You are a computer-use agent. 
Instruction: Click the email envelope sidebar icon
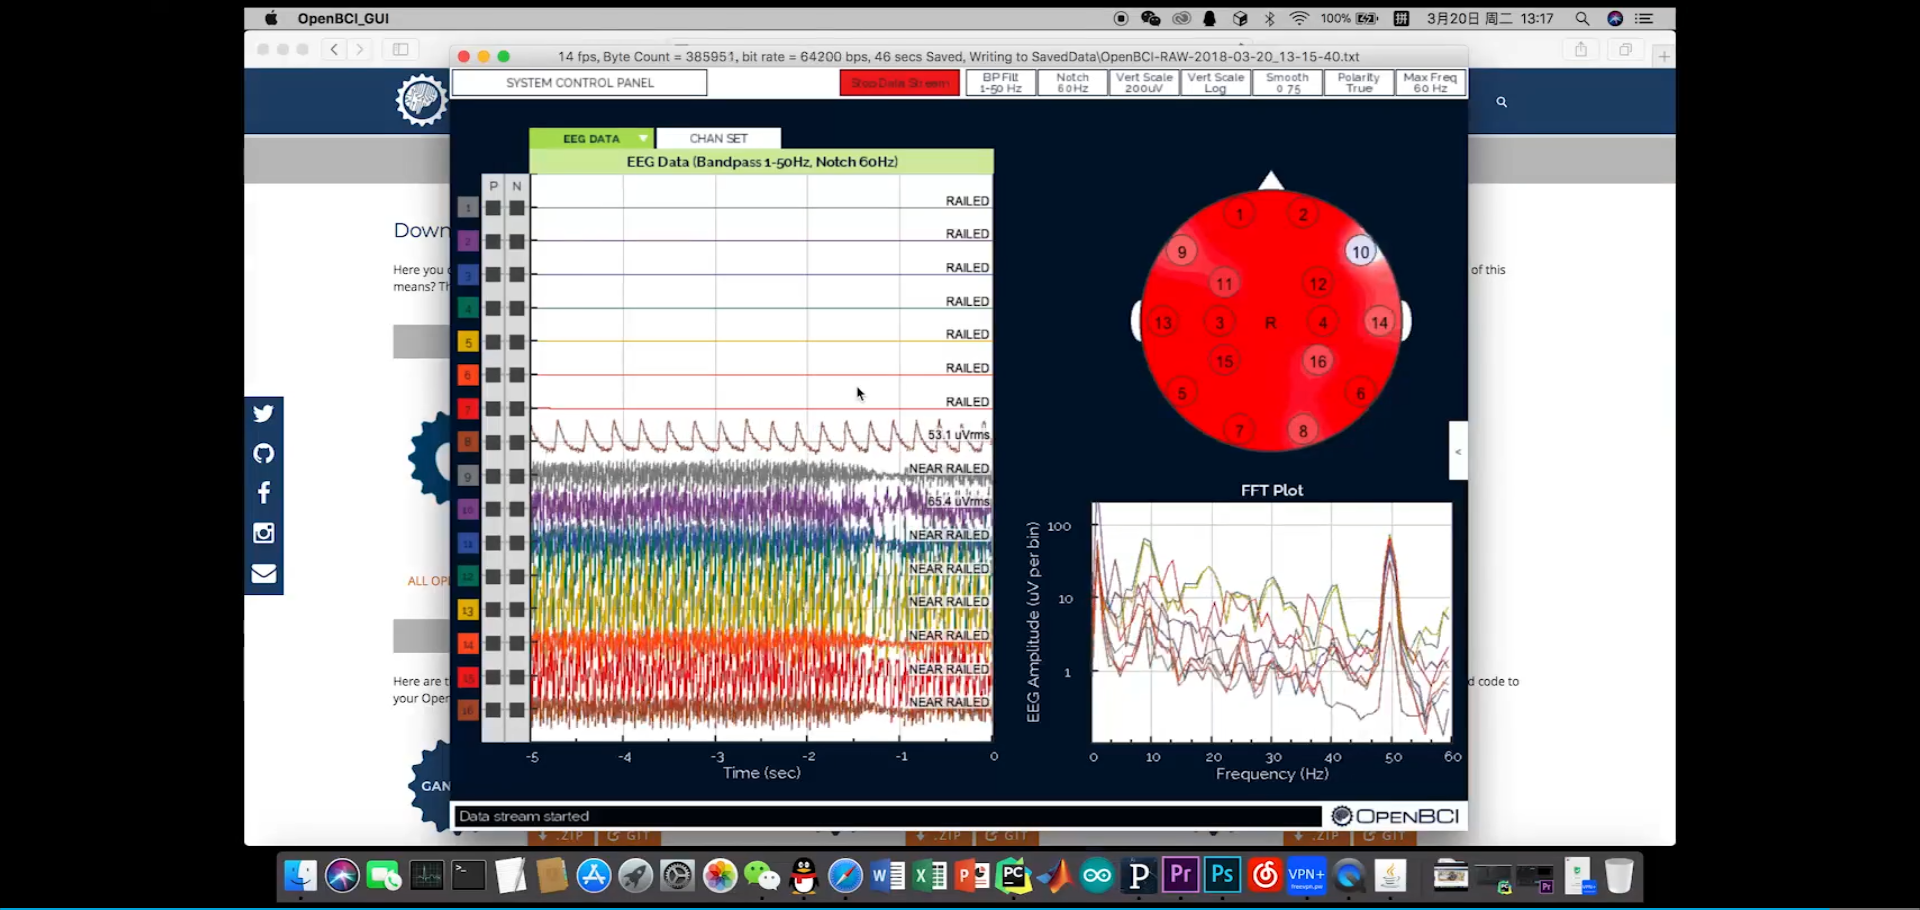(264, 573)
